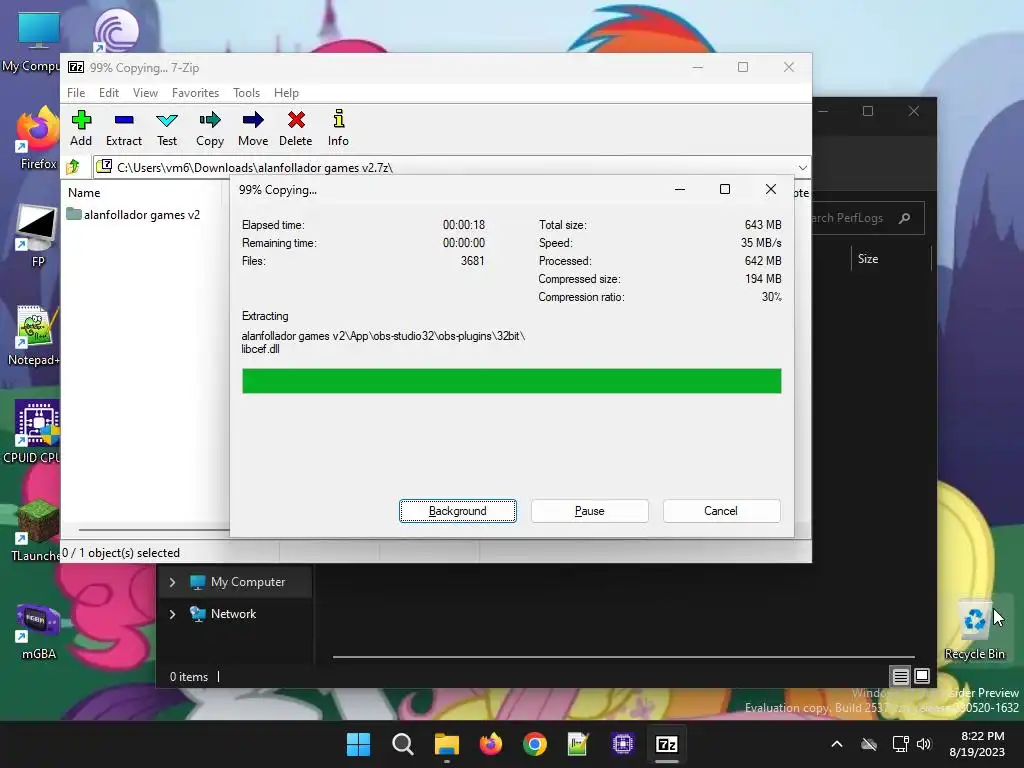Open the clock and date panel
The width and height of the screenshot is (1024, 768).
pyautogui.click(x=978, y=744)
